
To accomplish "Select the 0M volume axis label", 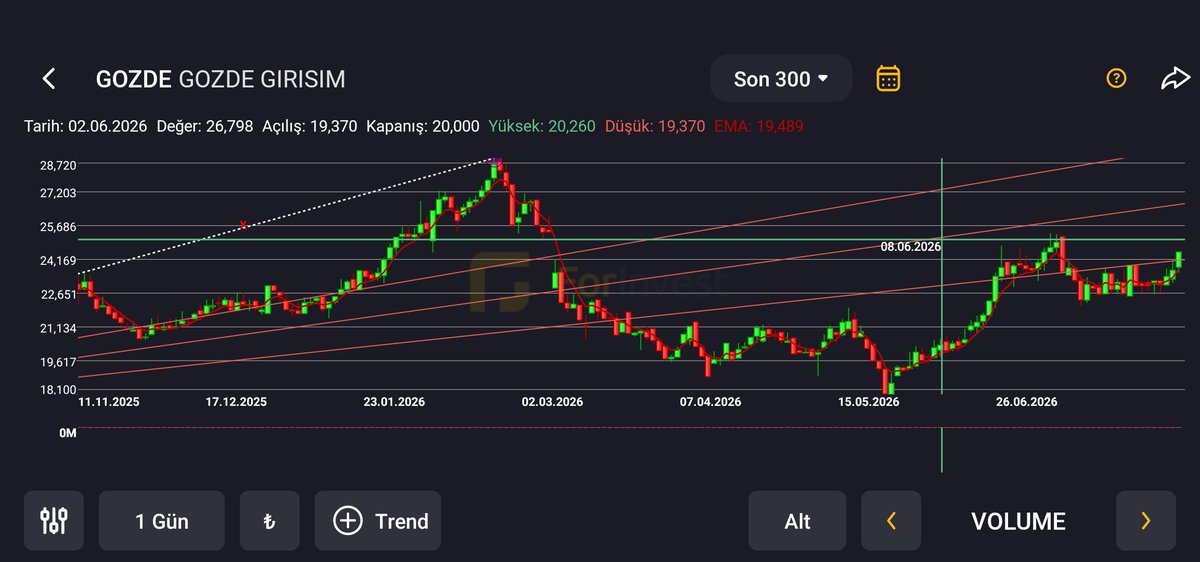I will click(67, 434).
